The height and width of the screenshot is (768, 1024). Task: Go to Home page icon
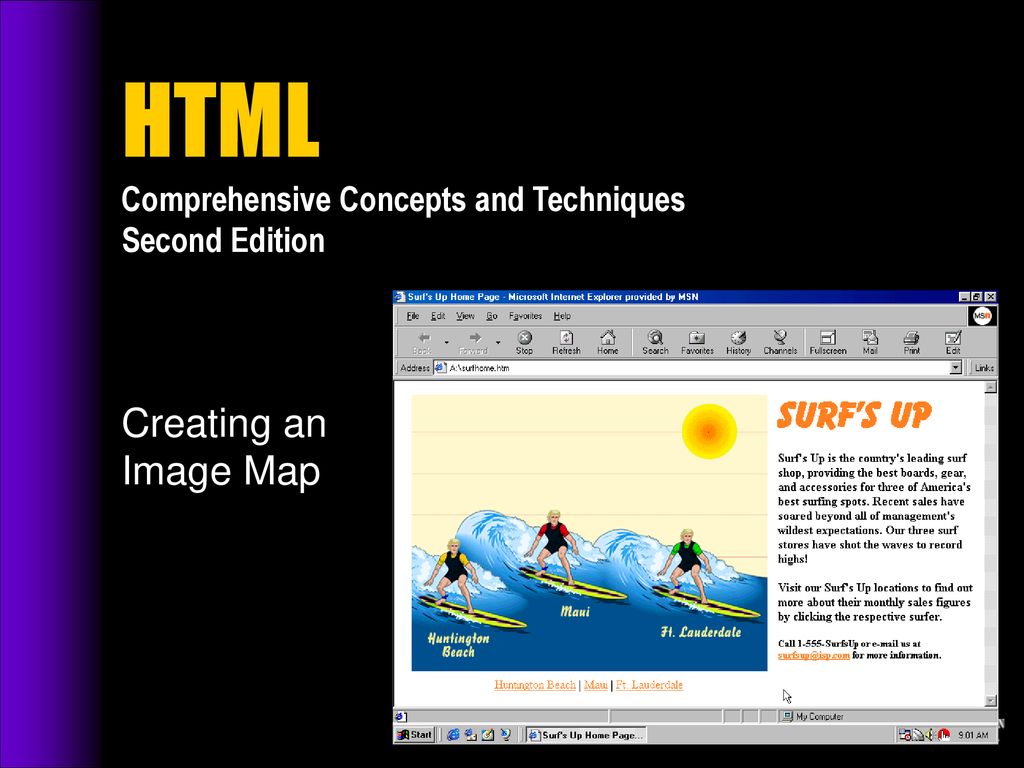(607, 342)
